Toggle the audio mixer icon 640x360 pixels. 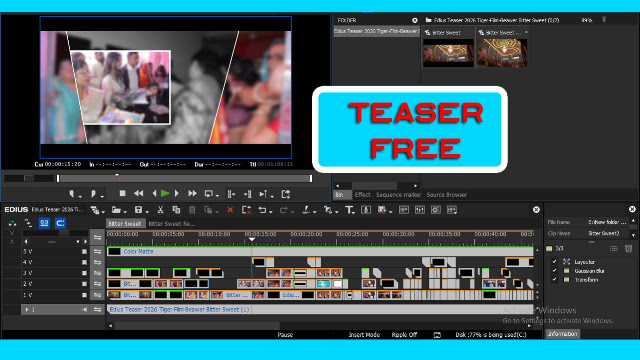[x=420, y=210]
